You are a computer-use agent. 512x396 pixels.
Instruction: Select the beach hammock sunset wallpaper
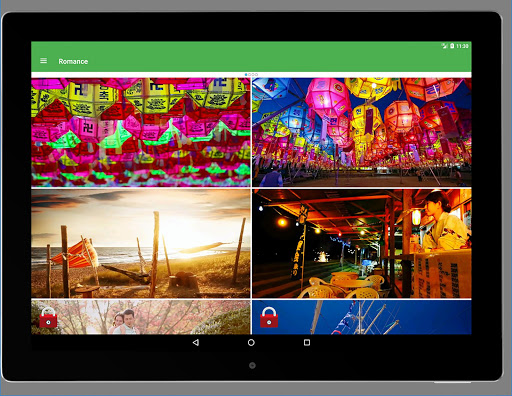pyautogui.click(x=141, y=243)
